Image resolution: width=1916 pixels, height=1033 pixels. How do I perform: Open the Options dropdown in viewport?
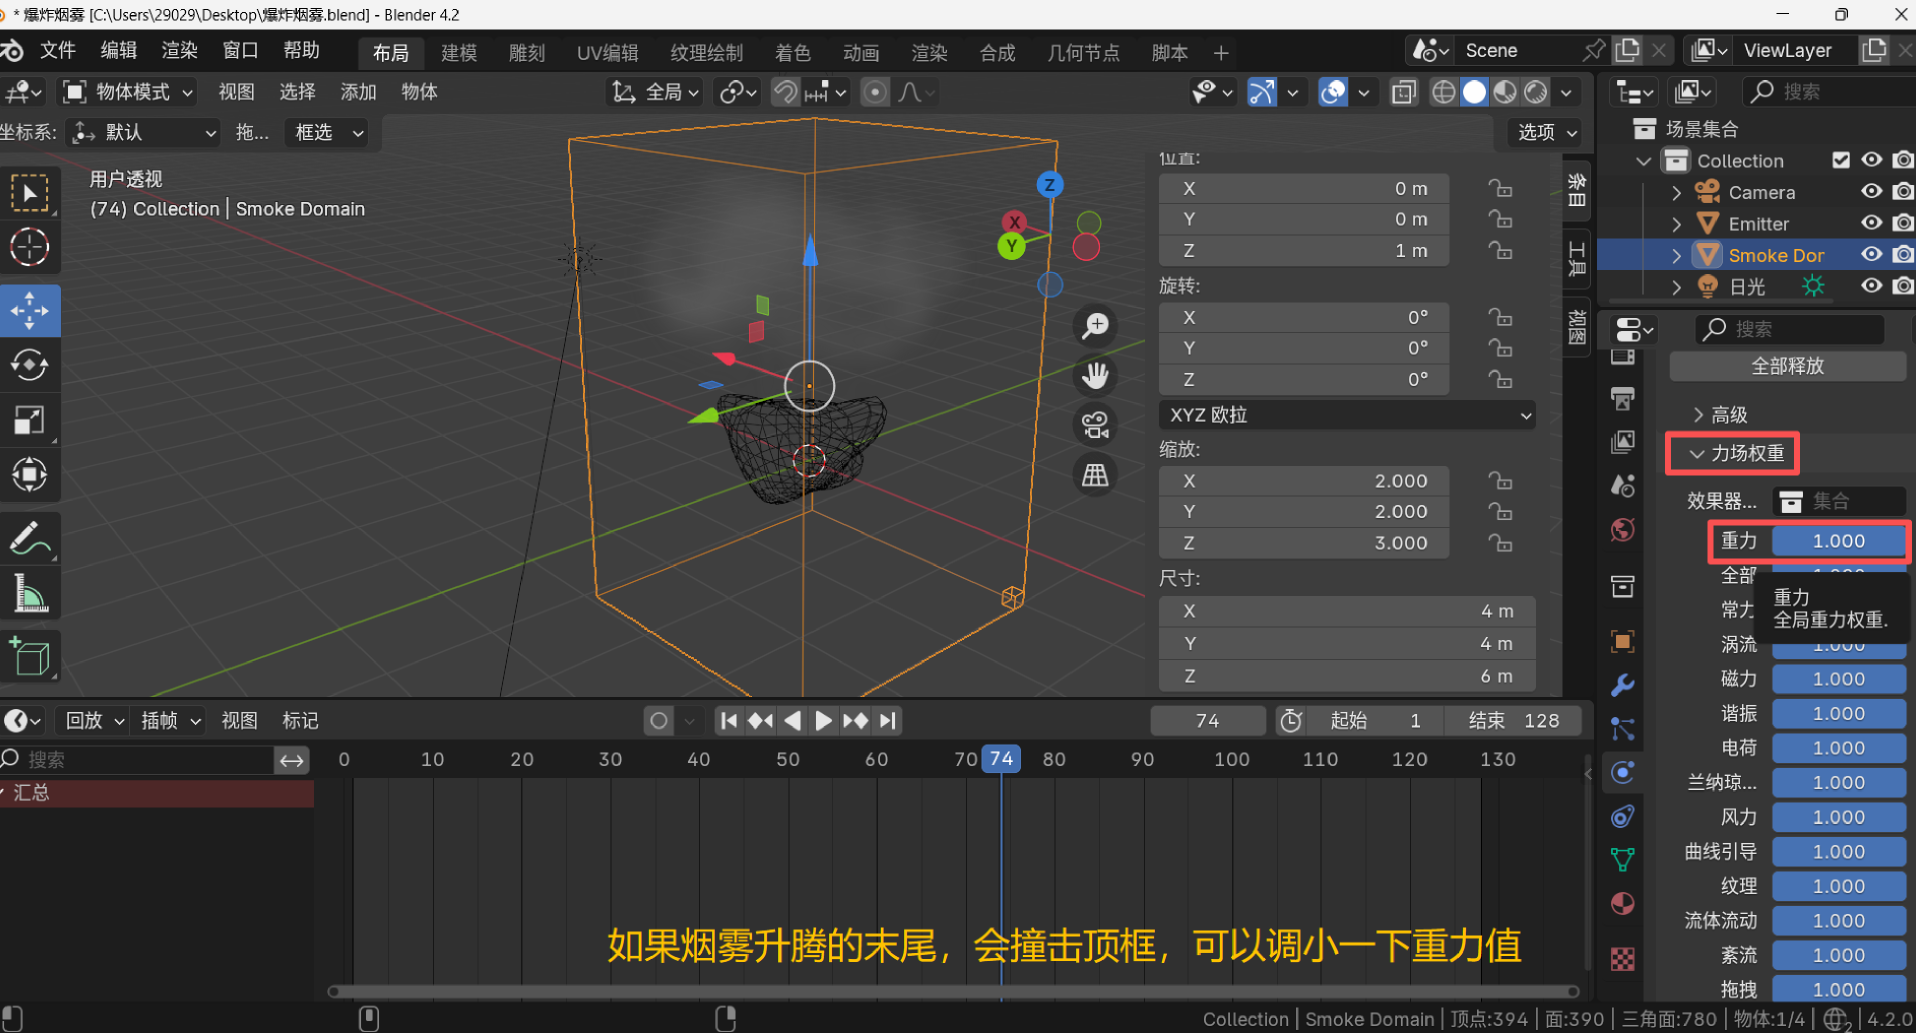coord(1546,132)
